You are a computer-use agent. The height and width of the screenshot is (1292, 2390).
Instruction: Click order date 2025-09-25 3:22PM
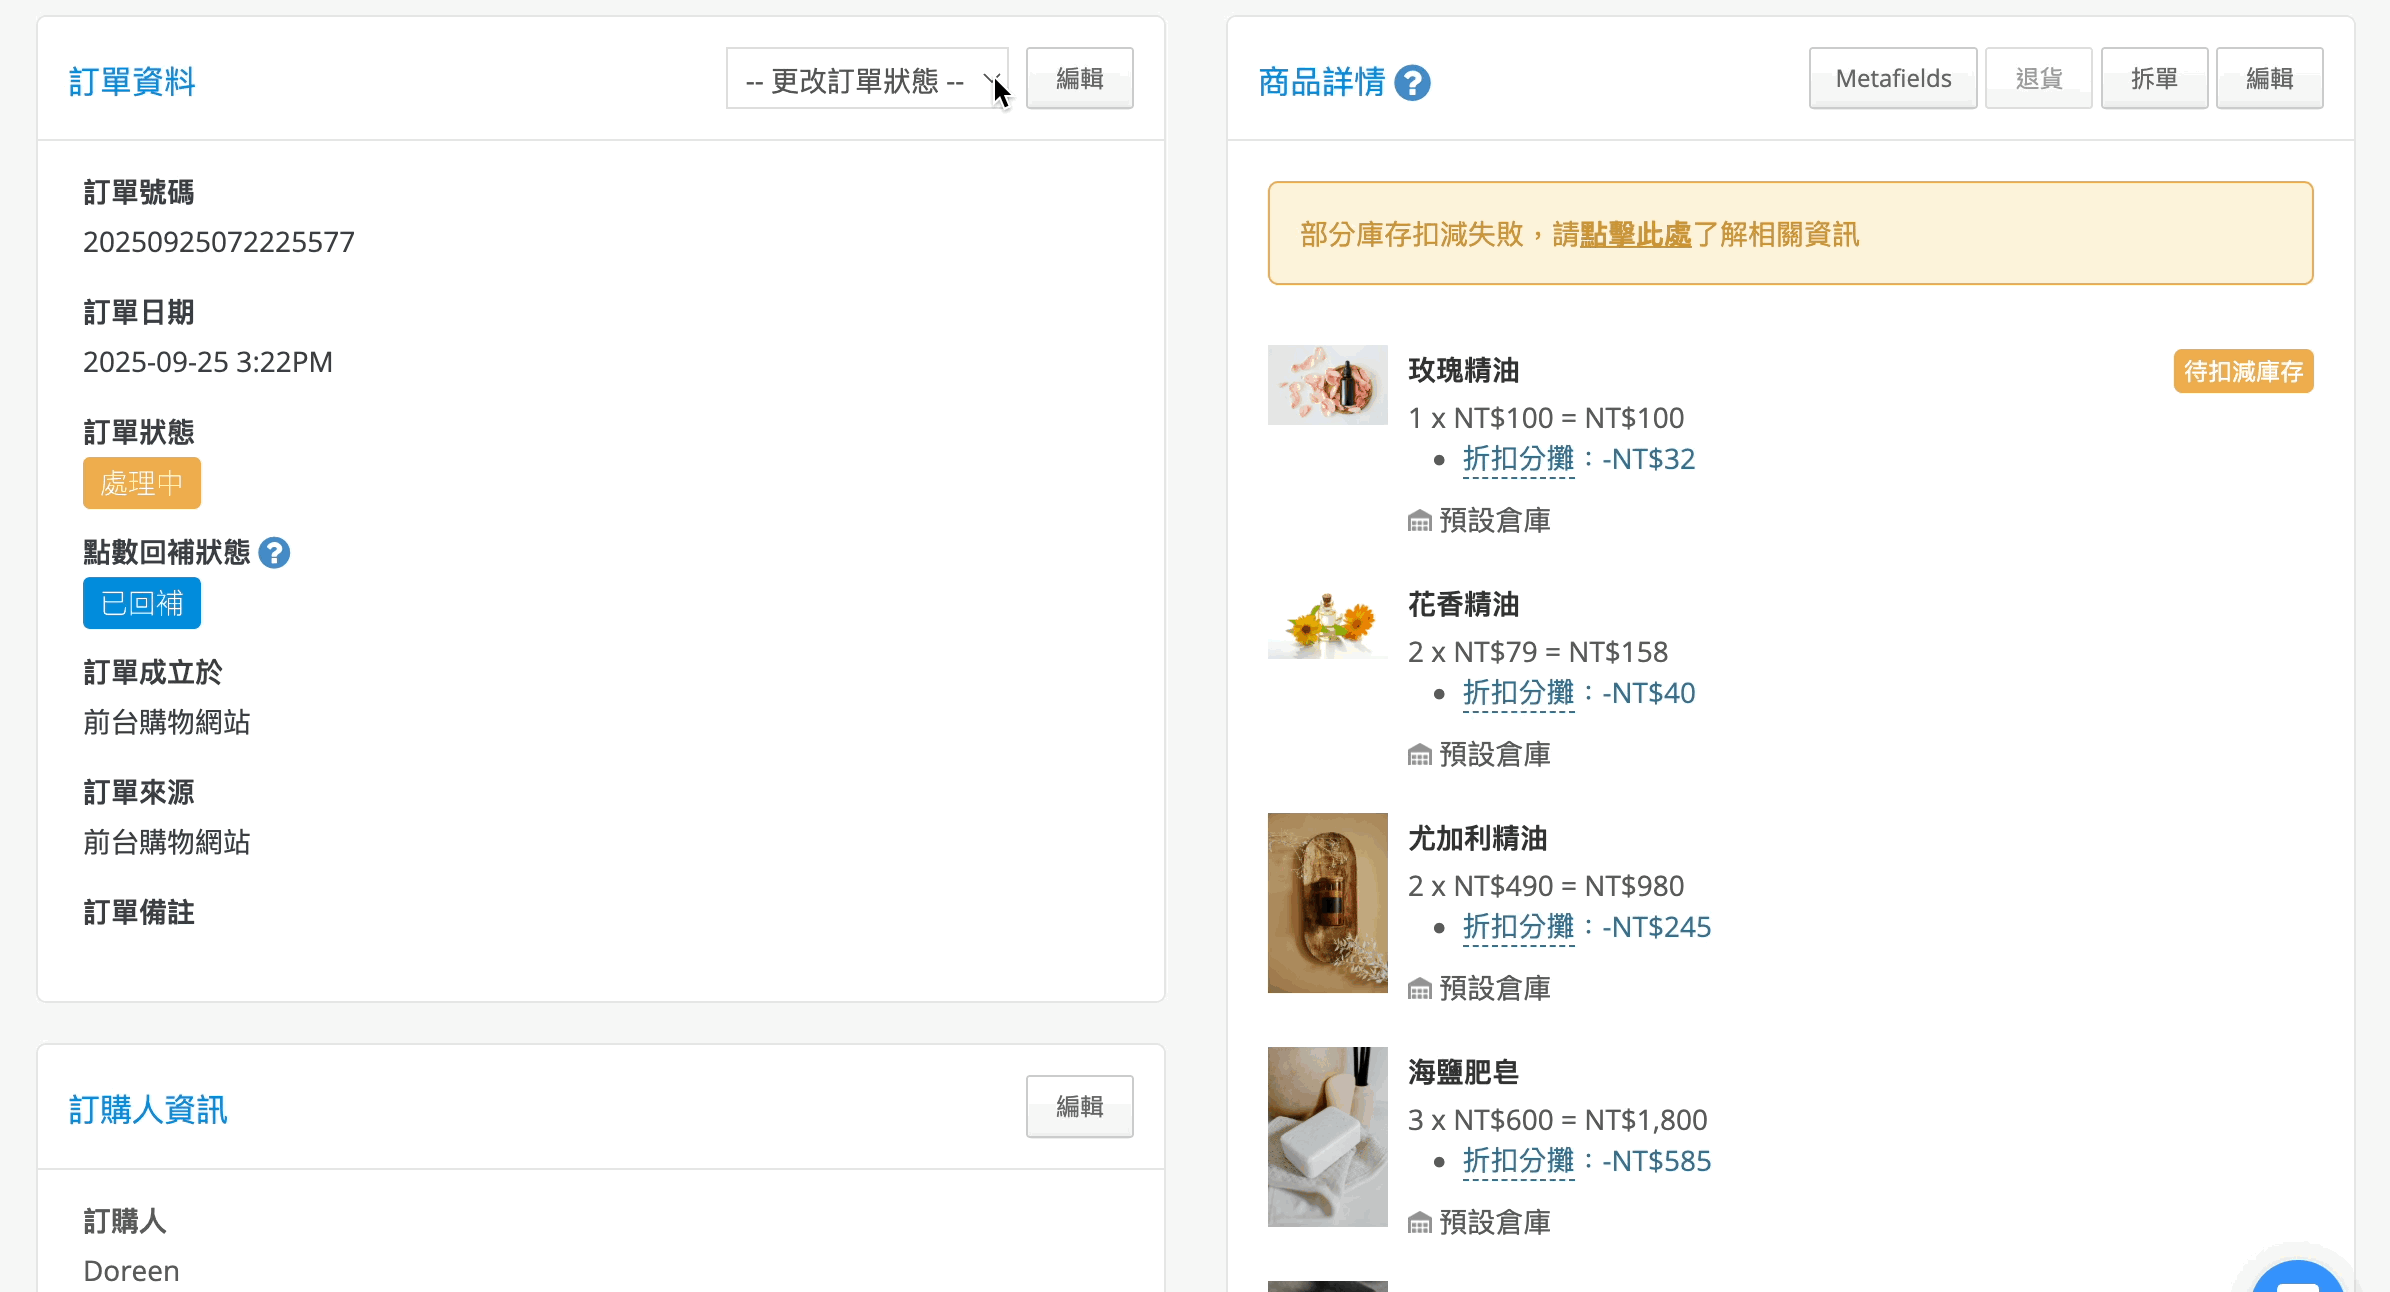coord(208,362)
